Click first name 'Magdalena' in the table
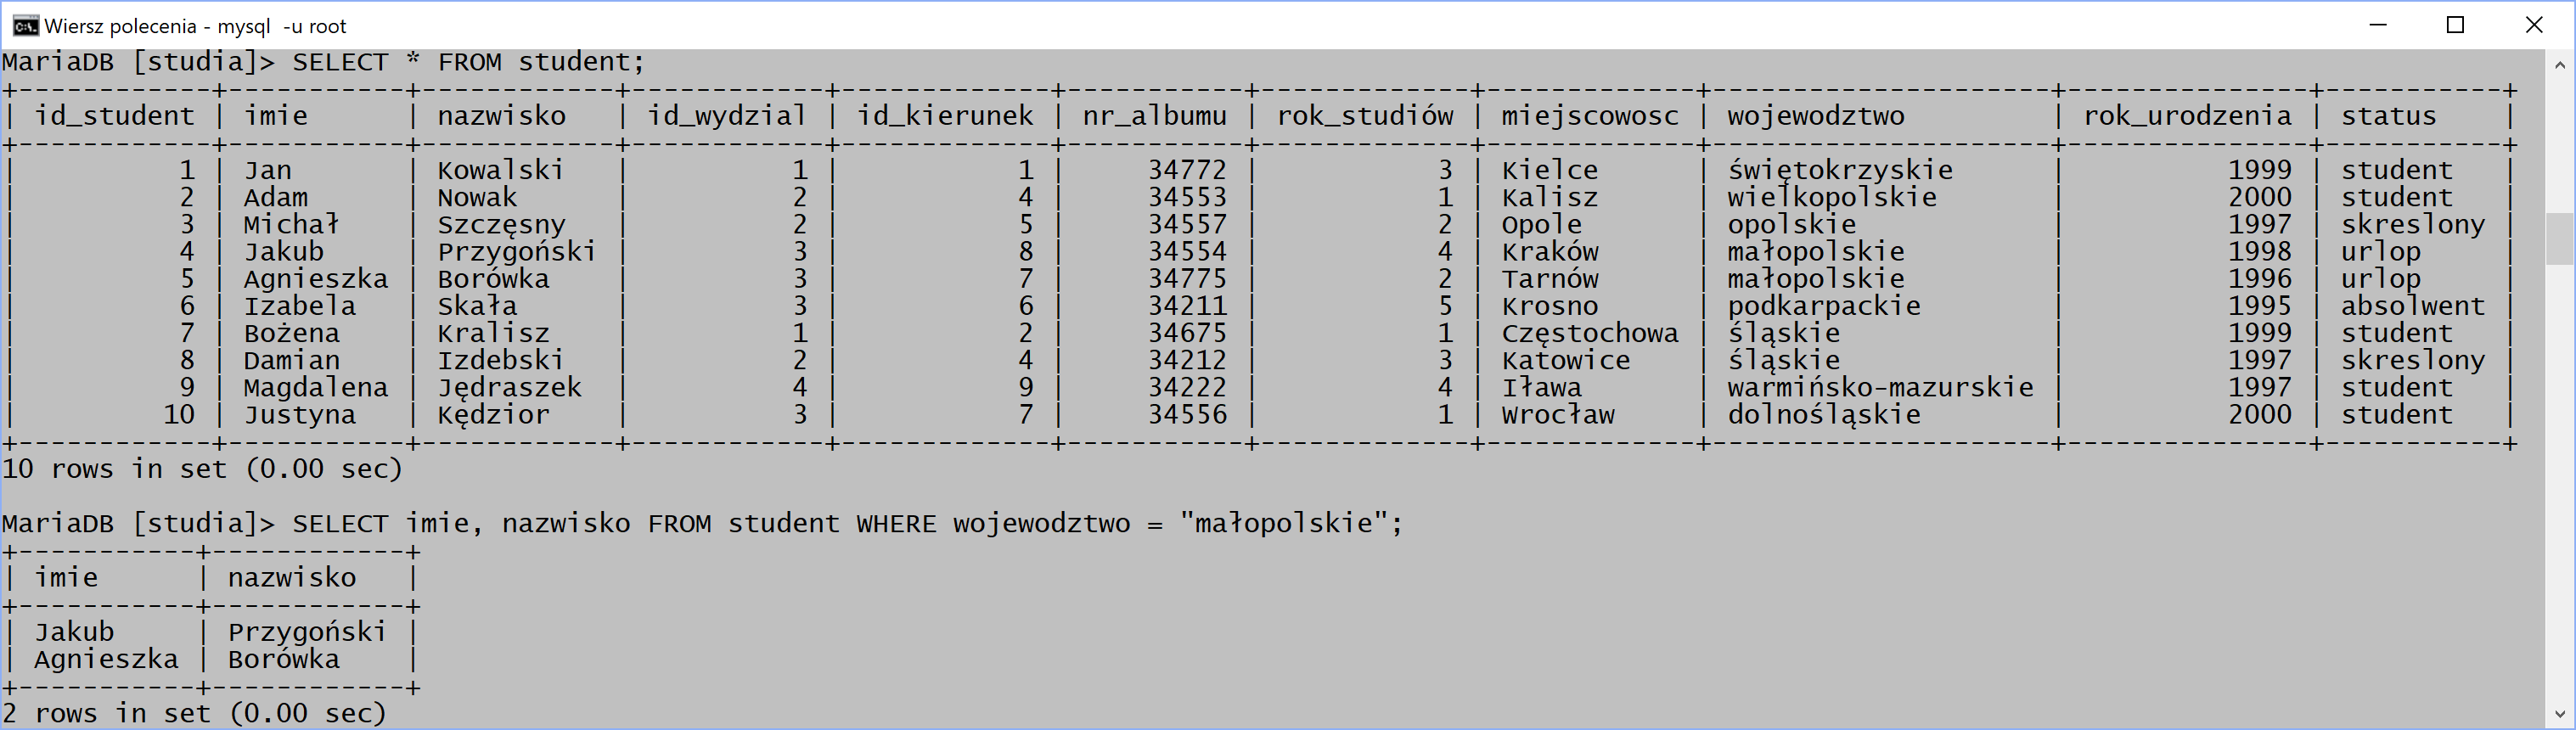2576x730 pixels. [315, 388]
